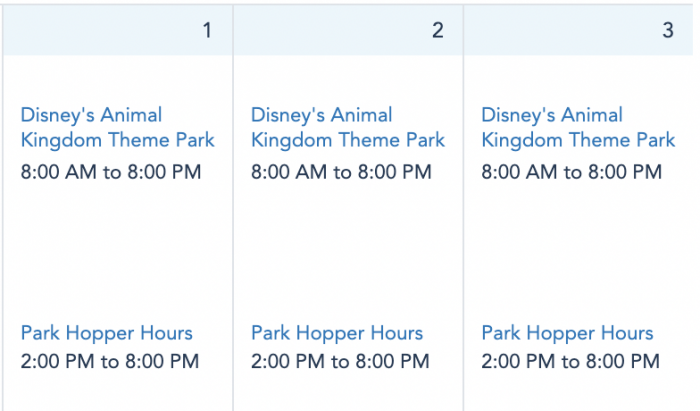Click the light blue header cell of day 2
The image size is (700, 411).
tap(348, 30)
